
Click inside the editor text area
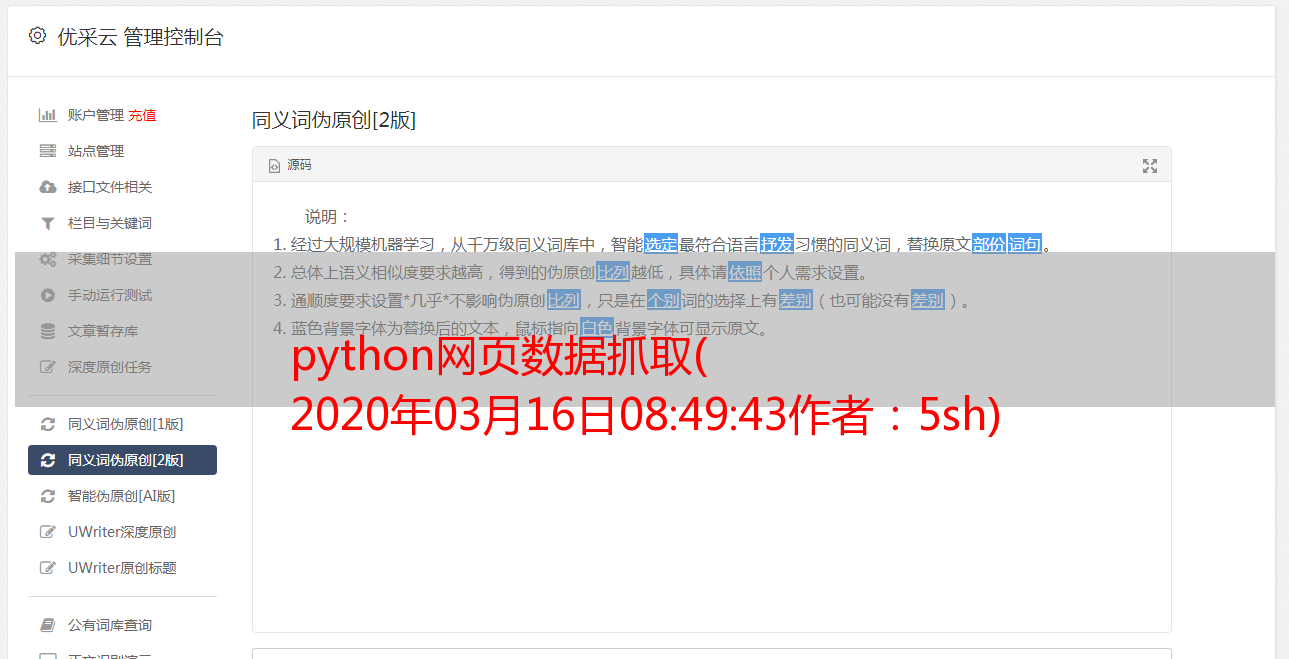711,480
